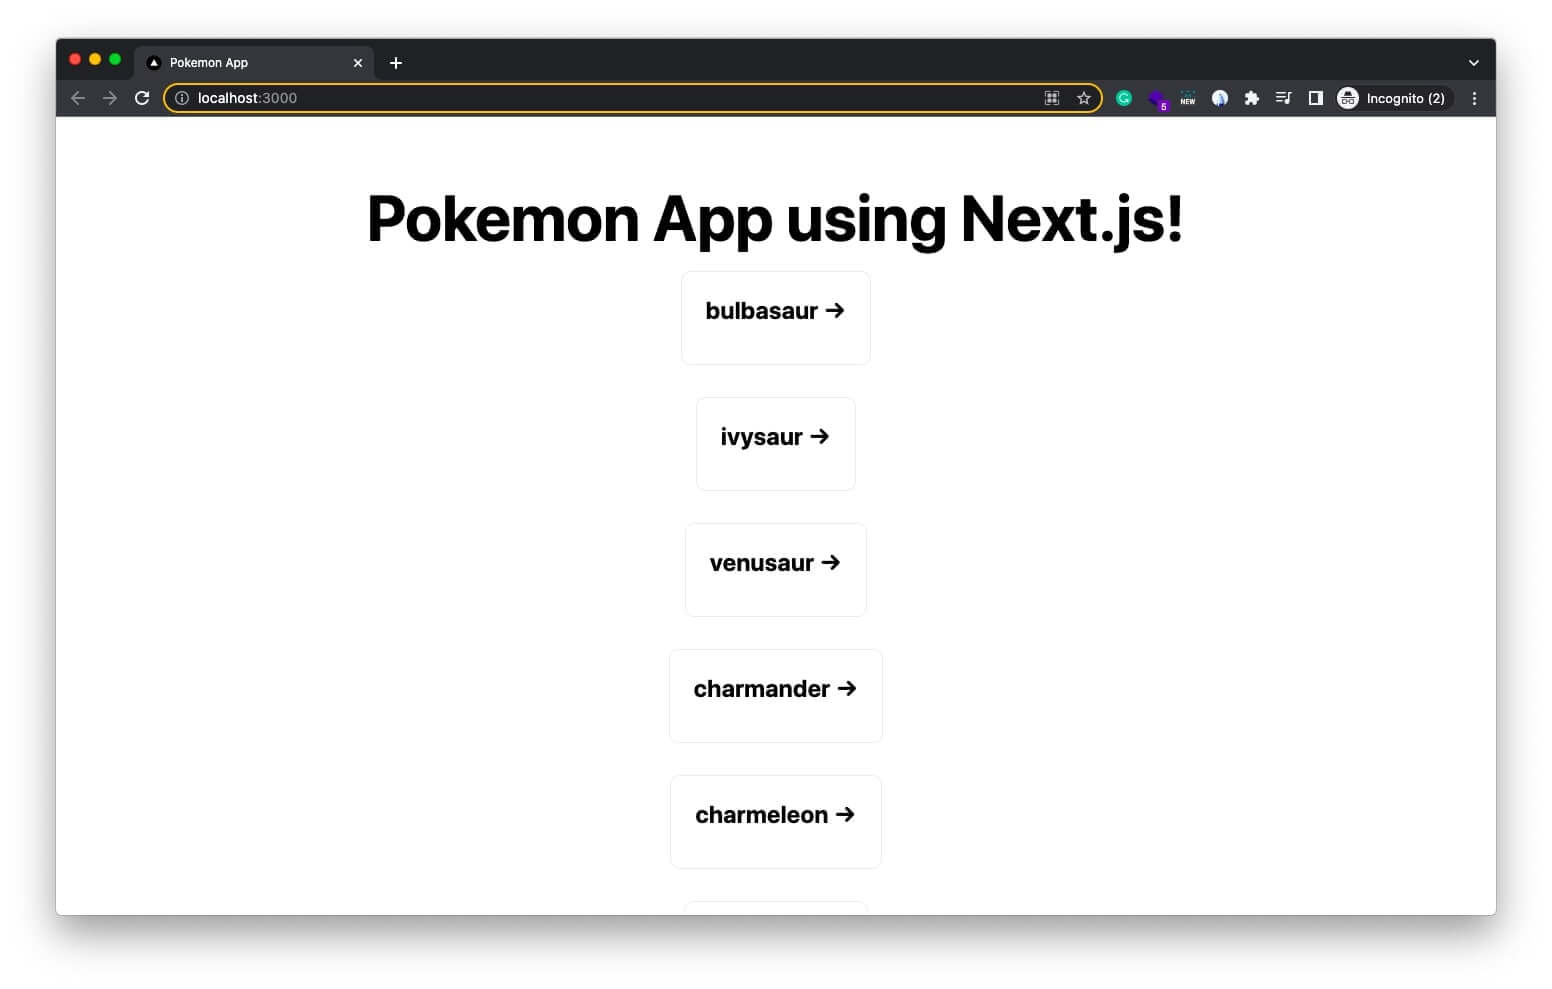The image size is (1552, 989).
Task: Reload the Pokemon App page
Action: [x=141, y=98]
